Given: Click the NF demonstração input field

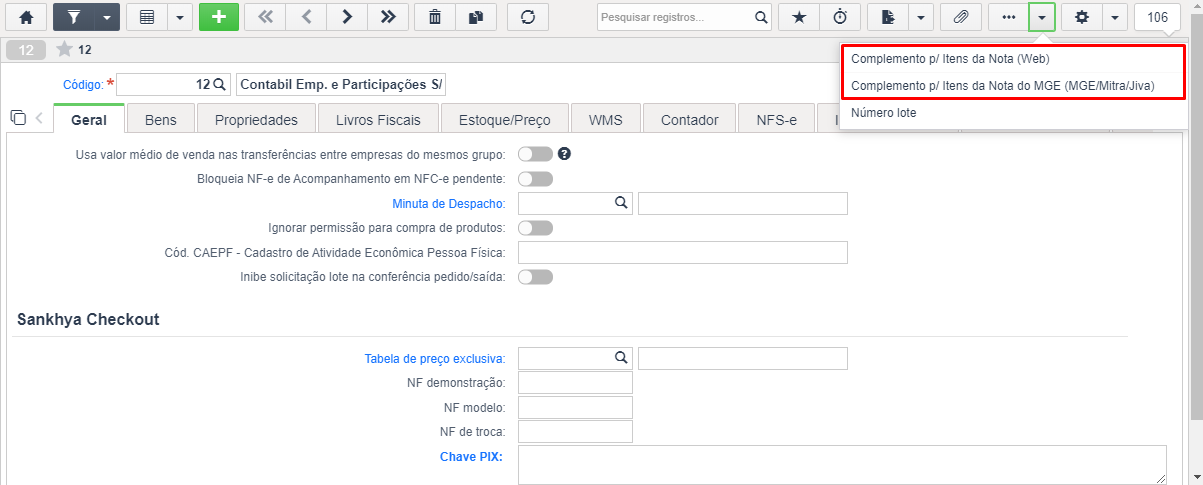Looking at the screenshot, I should 575,383.
